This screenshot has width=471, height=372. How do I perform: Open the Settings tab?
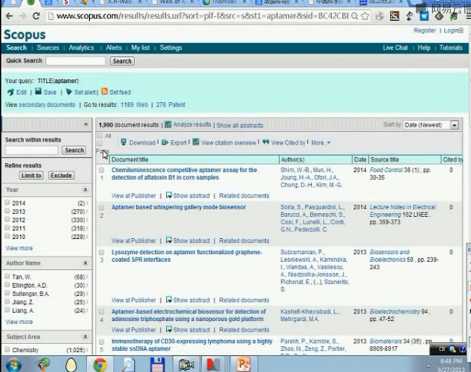tap(171, 48)
